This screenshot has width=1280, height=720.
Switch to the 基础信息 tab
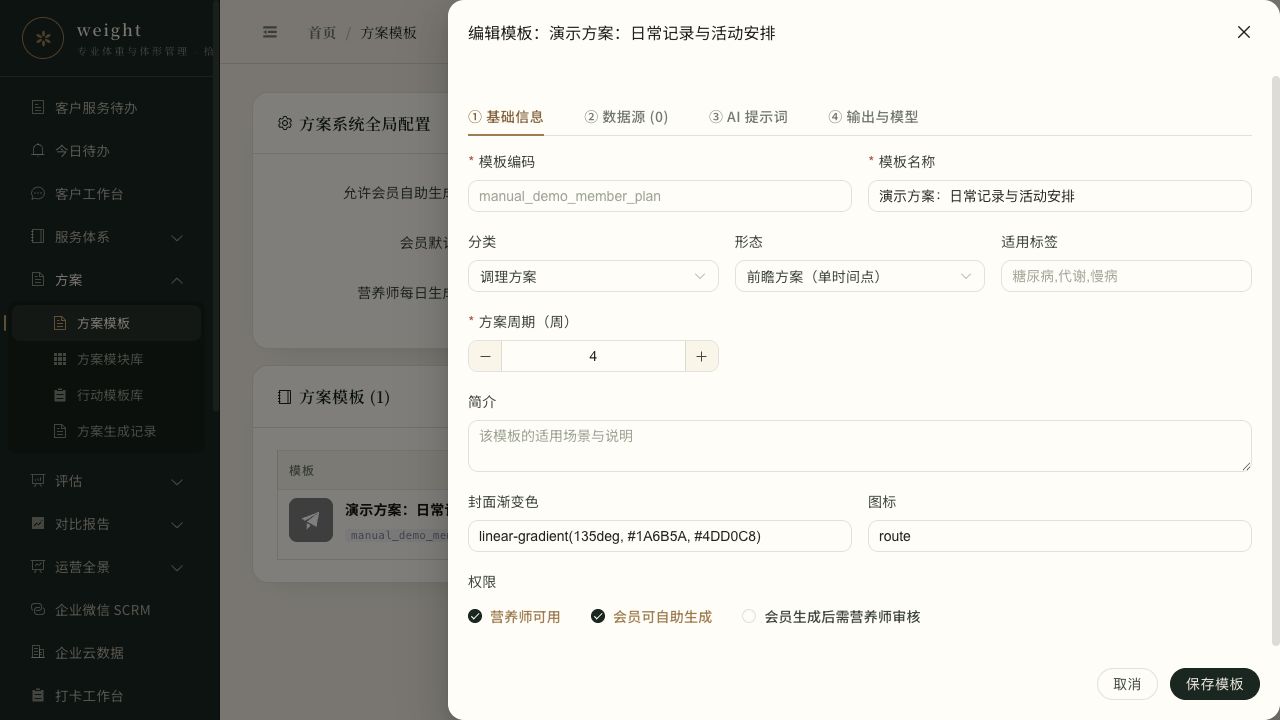click(x=506, y=117)
